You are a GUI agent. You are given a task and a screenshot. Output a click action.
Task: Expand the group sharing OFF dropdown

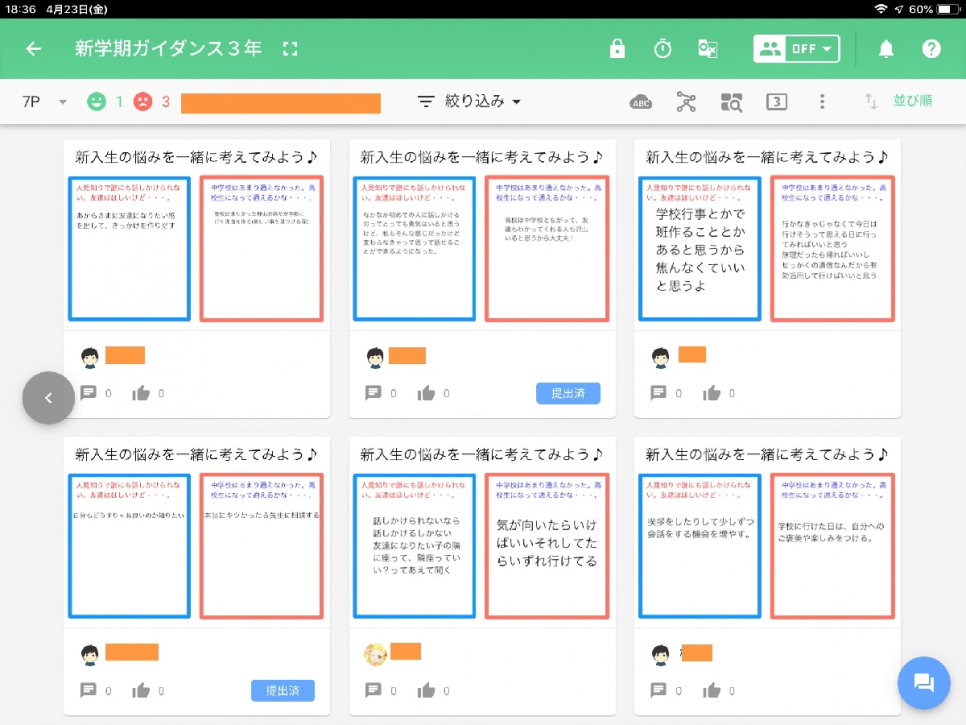tap(796, 49)
